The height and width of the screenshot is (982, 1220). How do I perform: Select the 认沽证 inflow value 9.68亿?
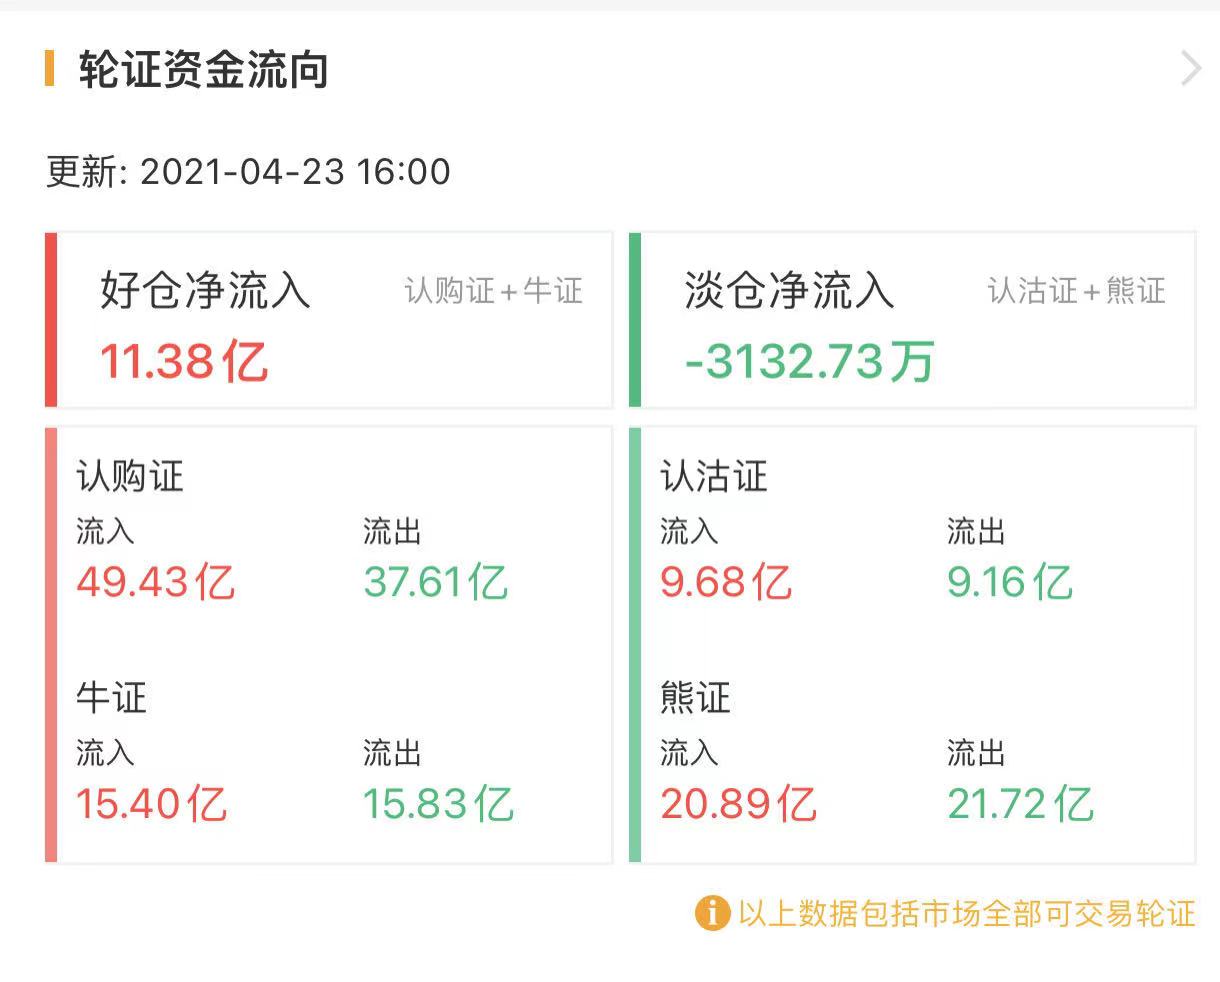coord(726,582)
